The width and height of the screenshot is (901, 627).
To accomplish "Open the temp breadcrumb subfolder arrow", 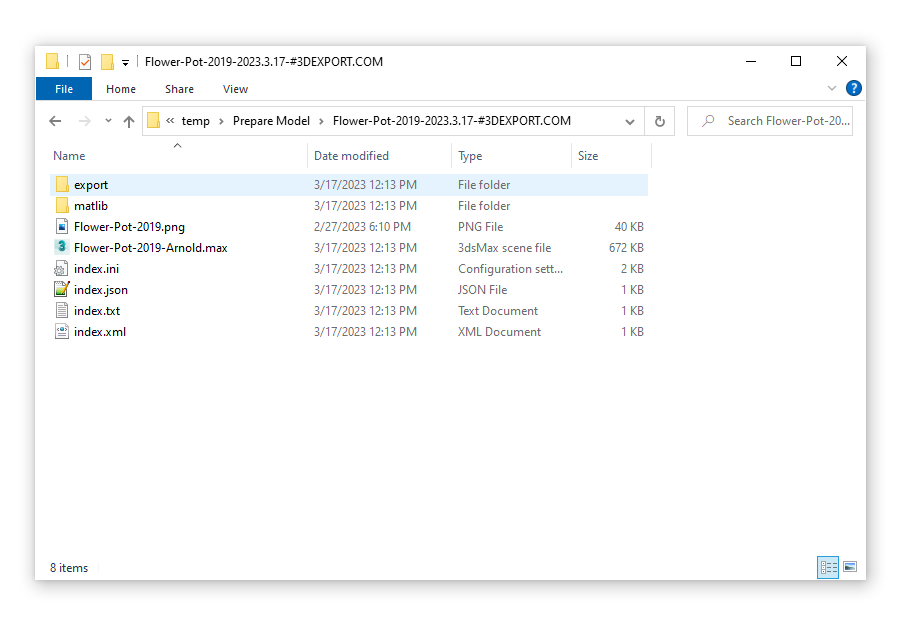I will click(221, 121).
